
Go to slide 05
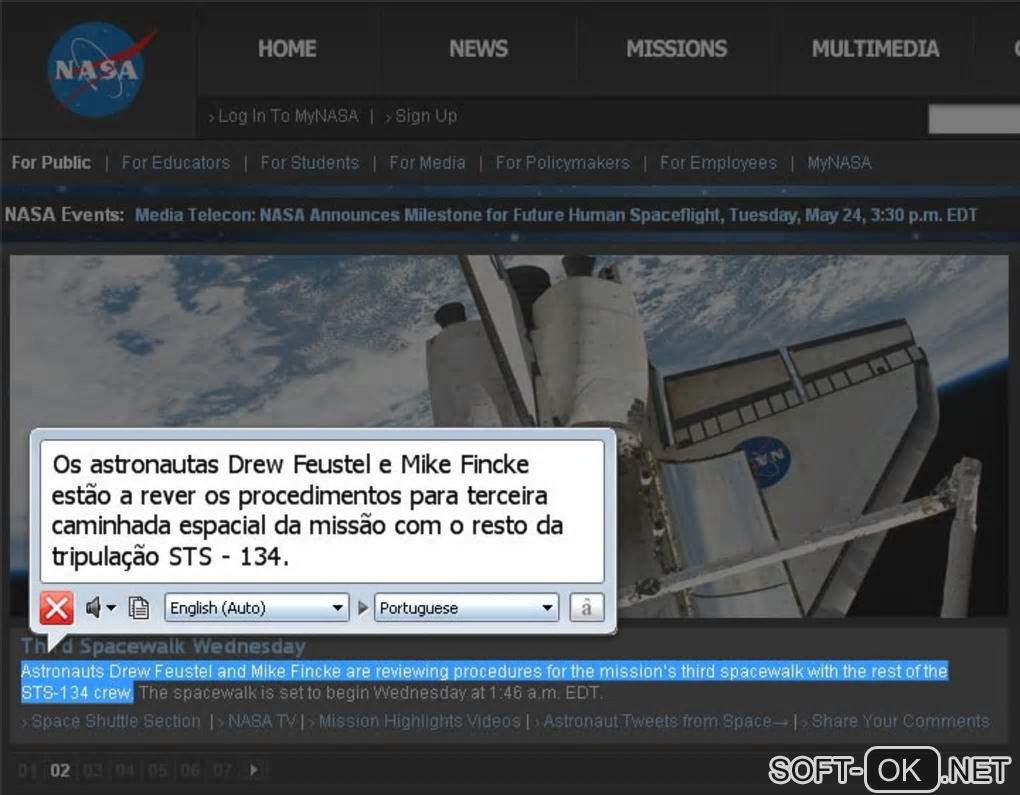157,771
